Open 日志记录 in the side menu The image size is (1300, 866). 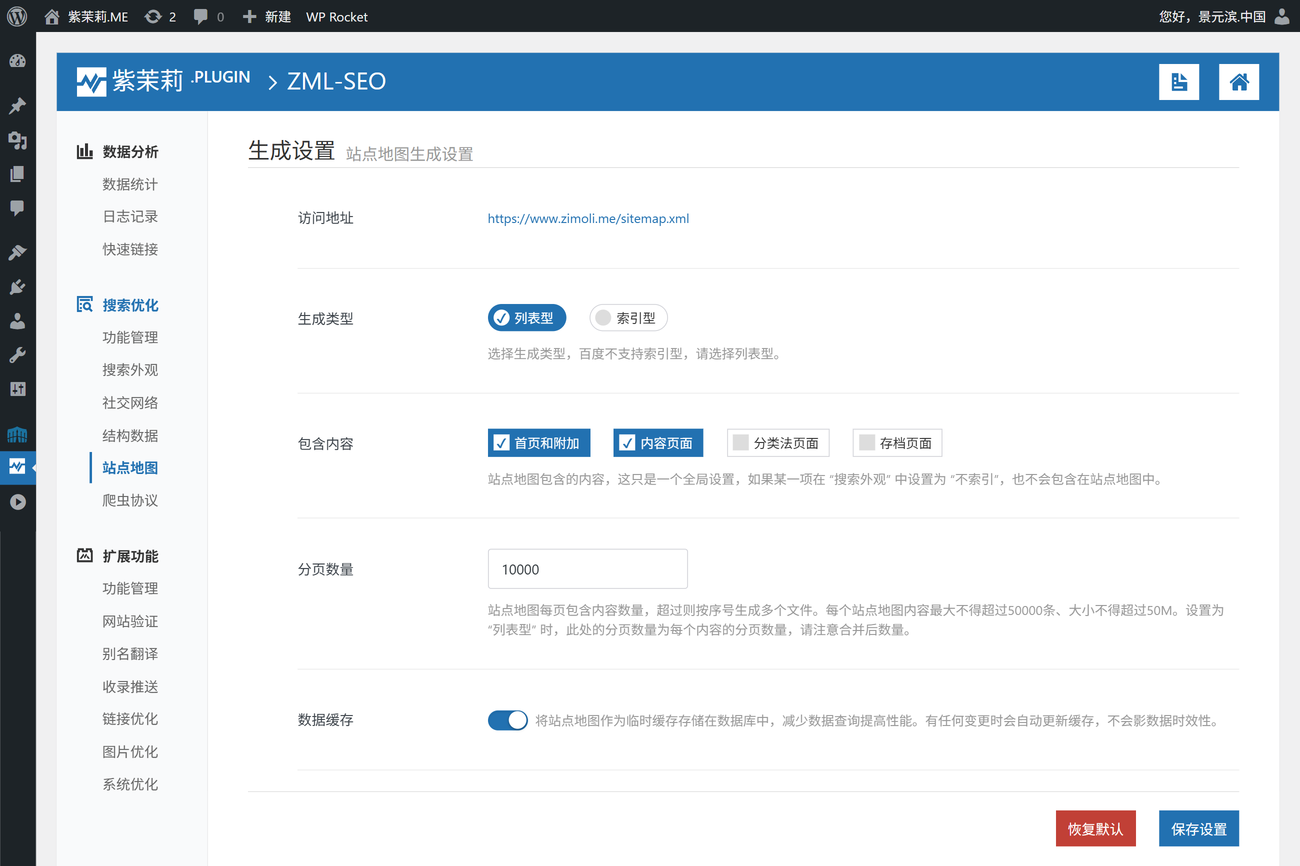(130, 216)
